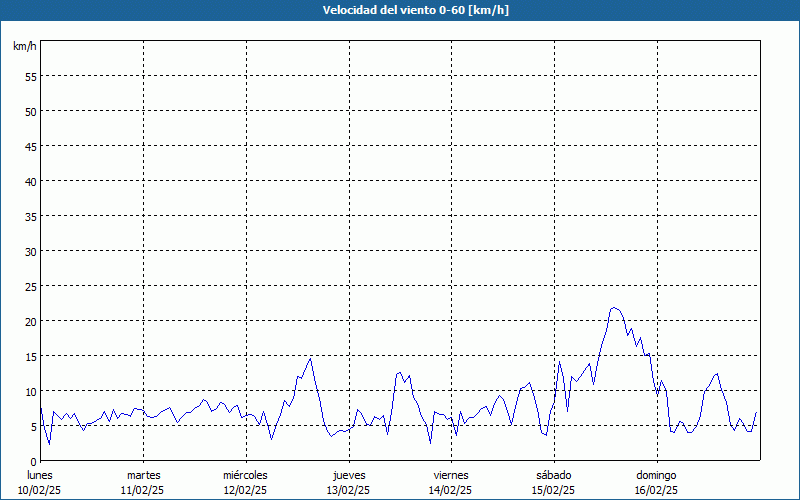800x500 pixels.
Task: Click the 'Velocidad del viento 0-60 [km/h]' title
Action: tap(415, 10)
